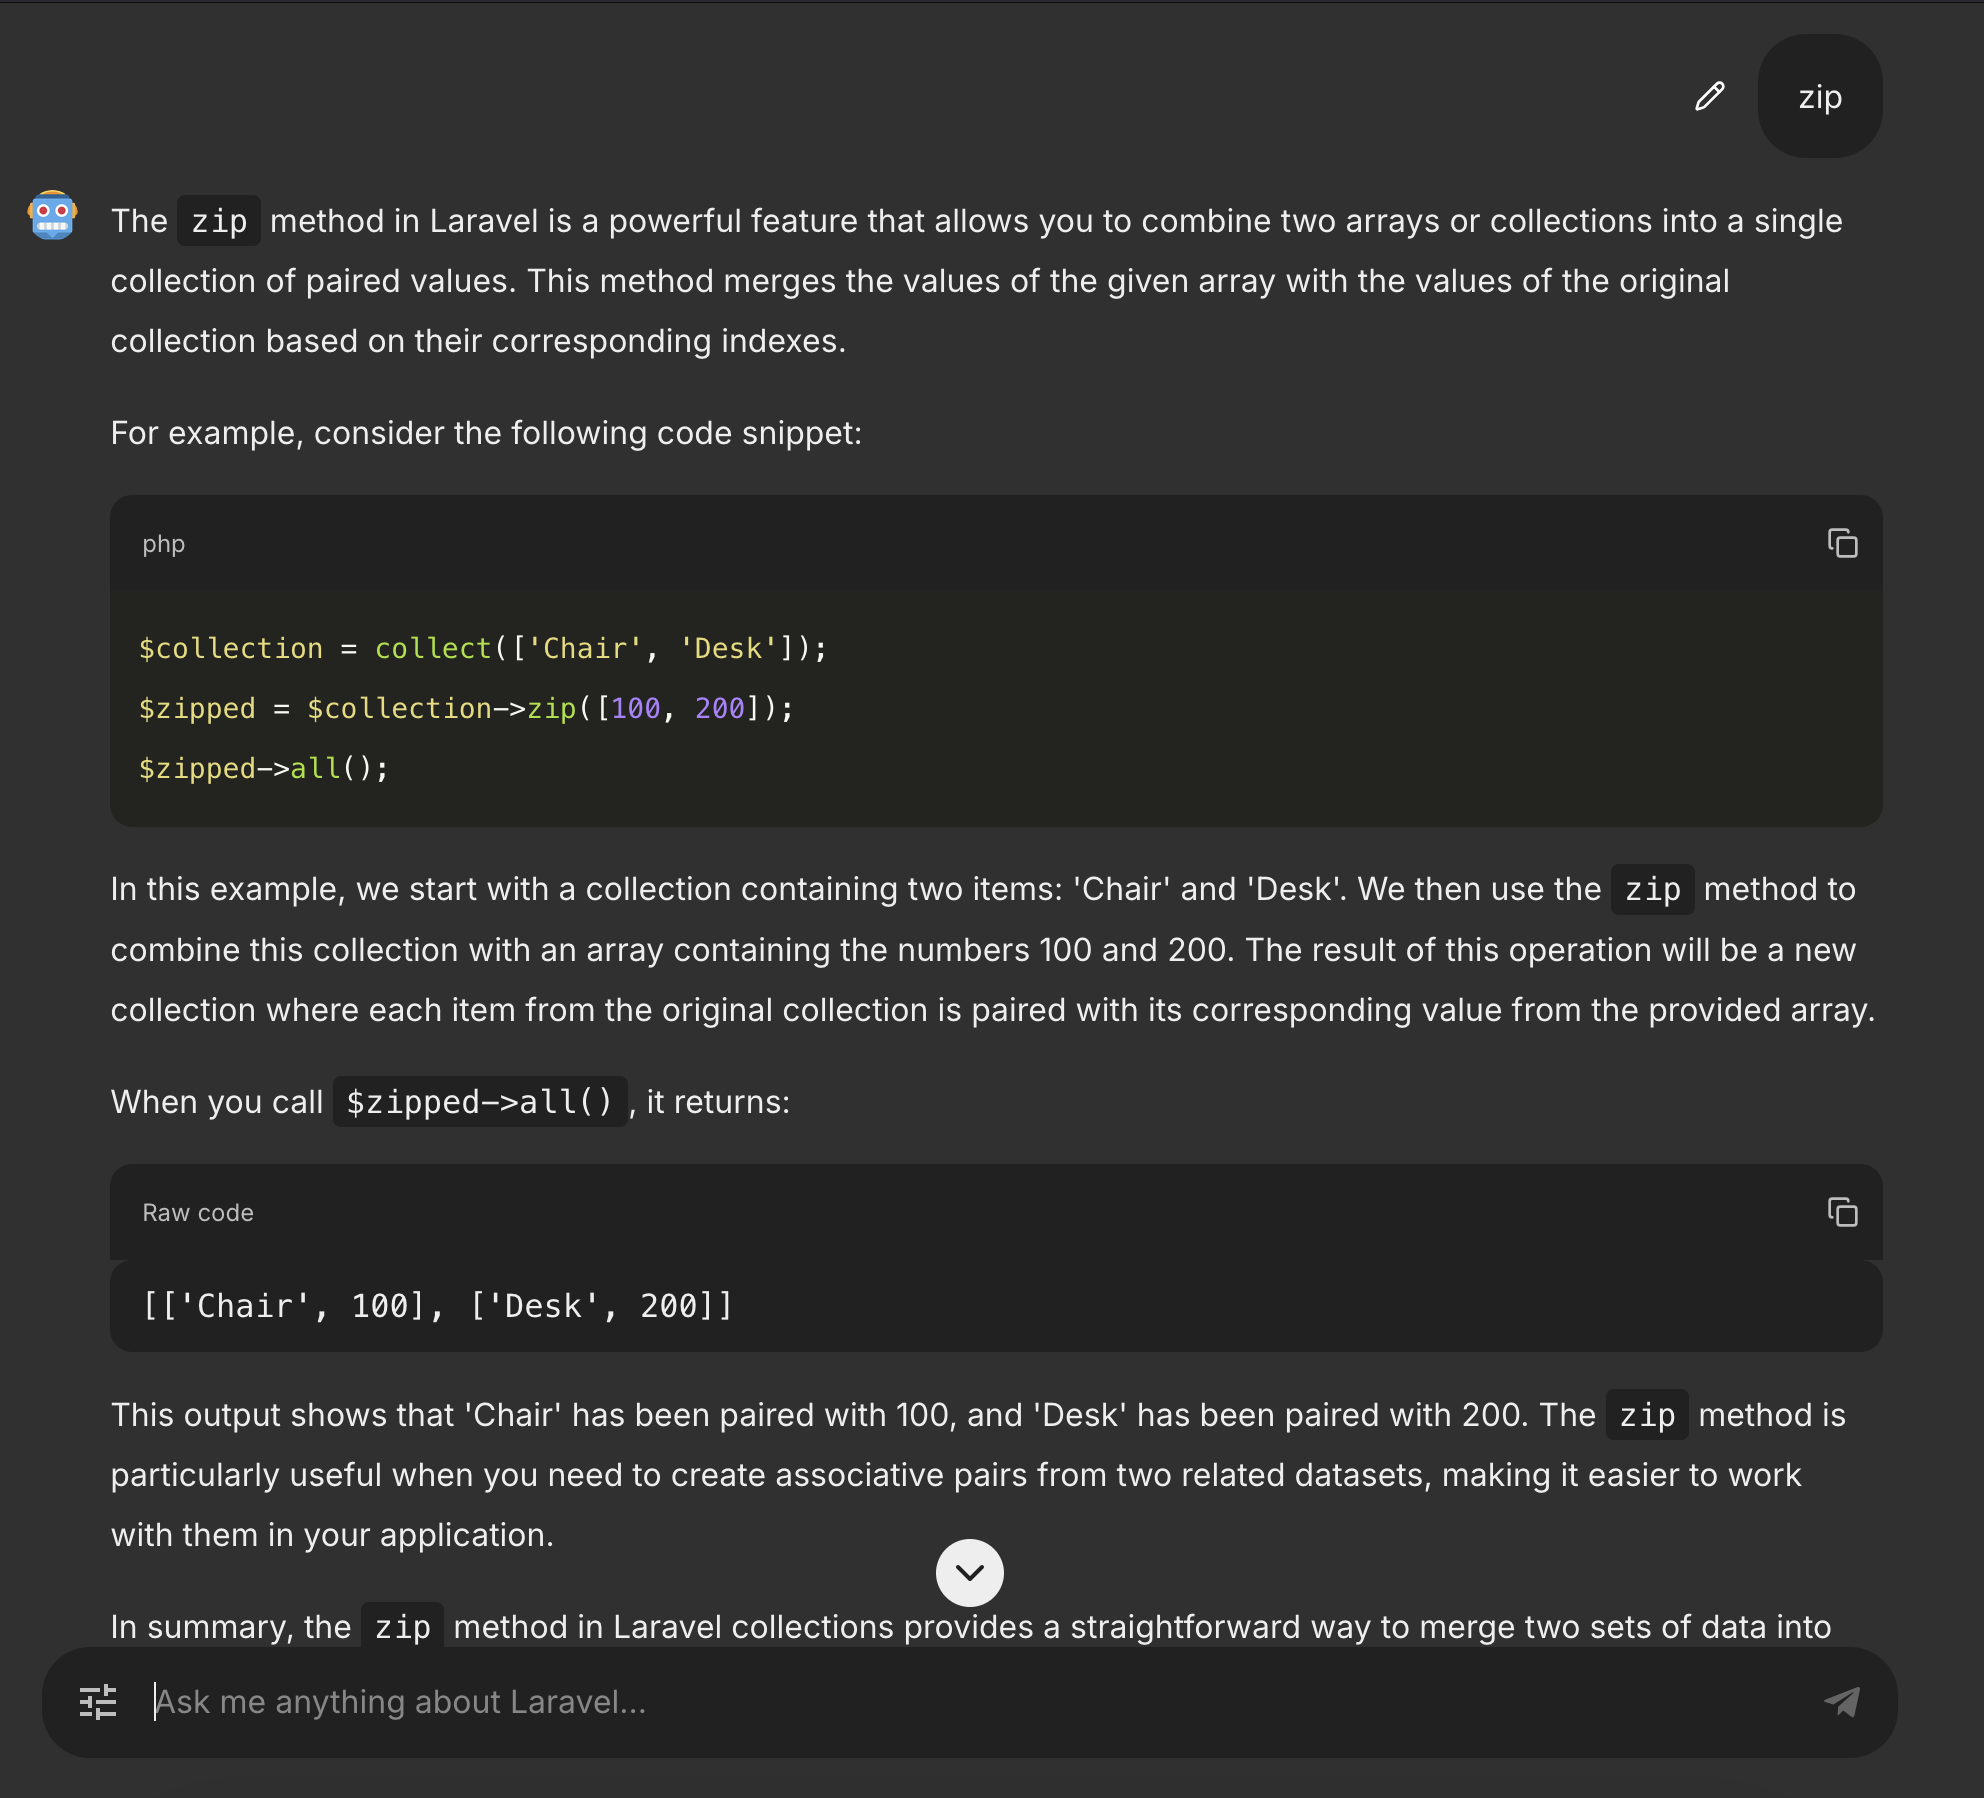This screenshot has height=1798, width=1984.
Task: Click the robot assistant avatar
Action: point(52,215)
